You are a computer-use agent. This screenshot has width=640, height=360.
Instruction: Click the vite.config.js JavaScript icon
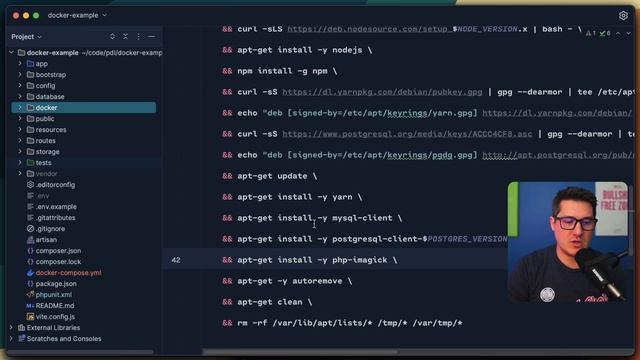coord(30,317)
